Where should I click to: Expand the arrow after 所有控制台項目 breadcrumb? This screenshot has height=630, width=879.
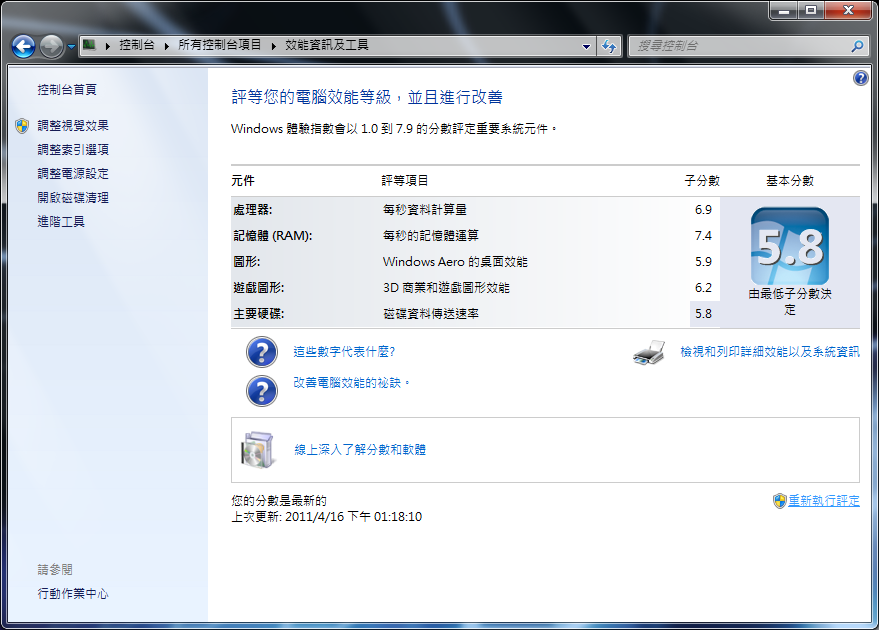point(274,46)
